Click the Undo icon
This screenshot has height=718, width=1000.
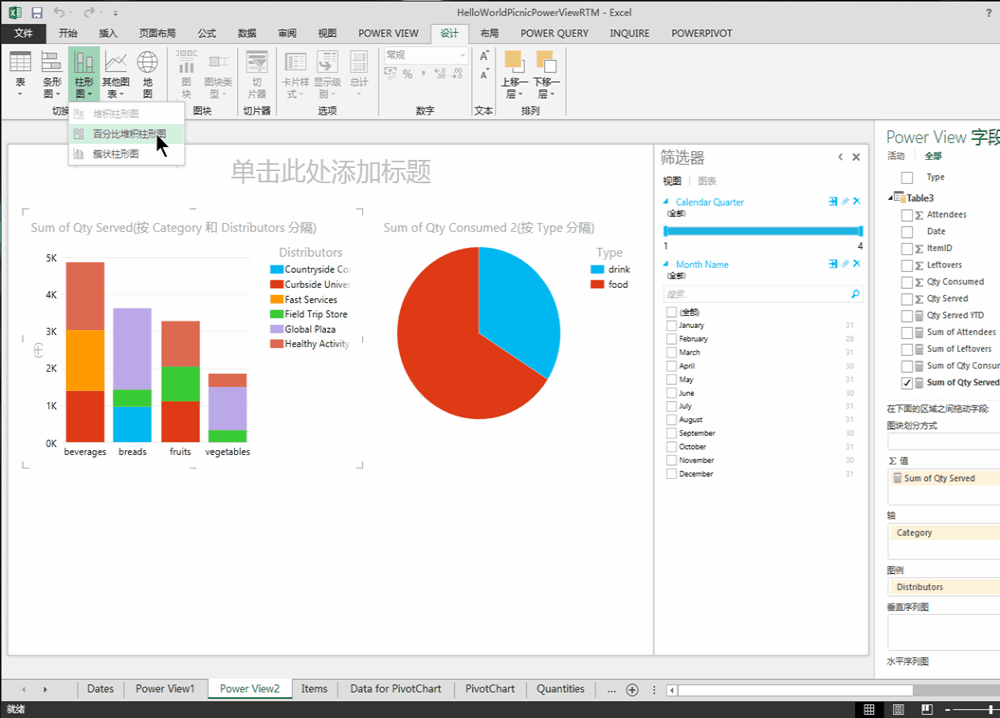pos(59,12)
